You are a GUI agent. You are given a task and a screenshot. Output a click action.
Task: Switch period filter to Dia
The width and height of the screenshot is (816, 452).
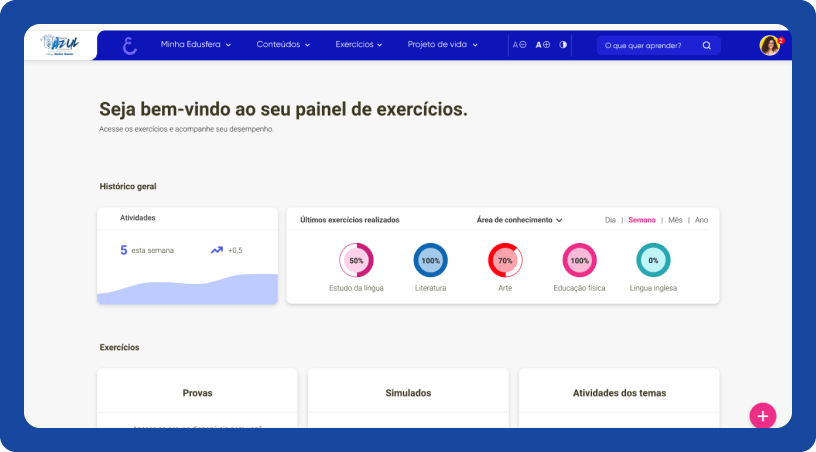coord(610,220)
